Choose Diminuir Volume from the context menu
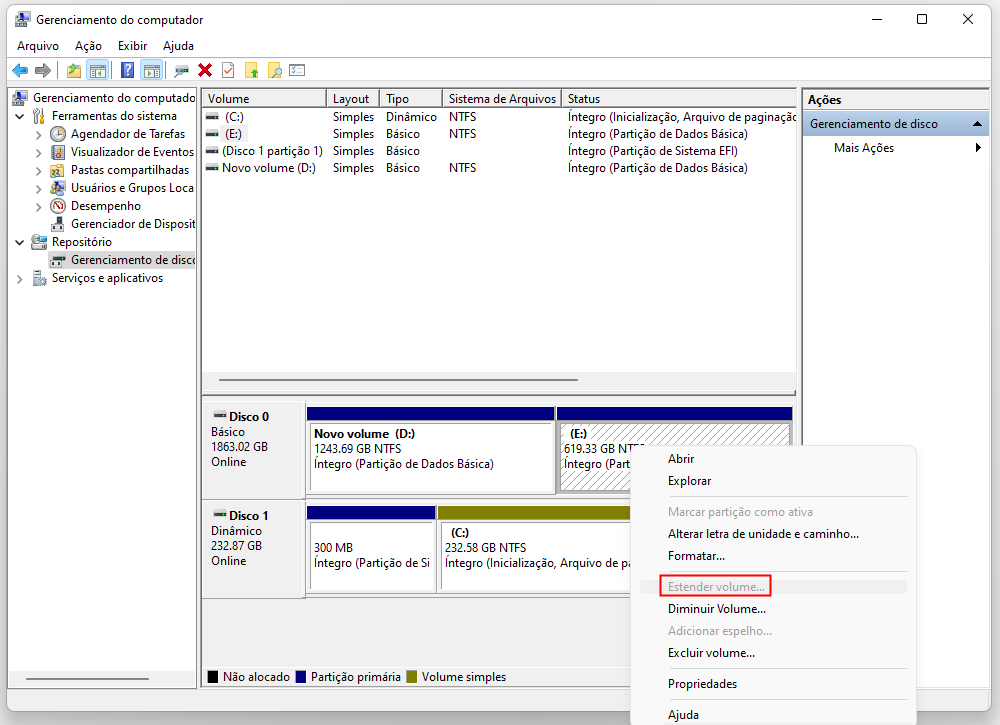 [x=716, y=608]
